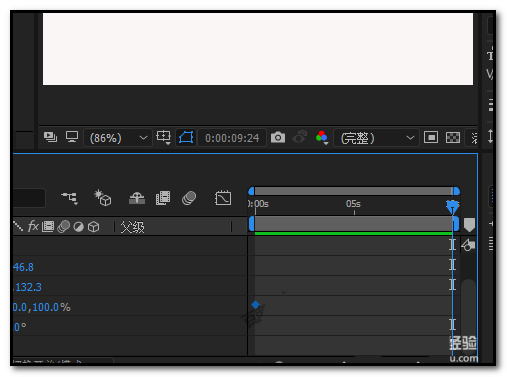Open the resolution dropdown showing 完整
The image size is (507, 377).
pyautogui.click(x=376, y=138)
